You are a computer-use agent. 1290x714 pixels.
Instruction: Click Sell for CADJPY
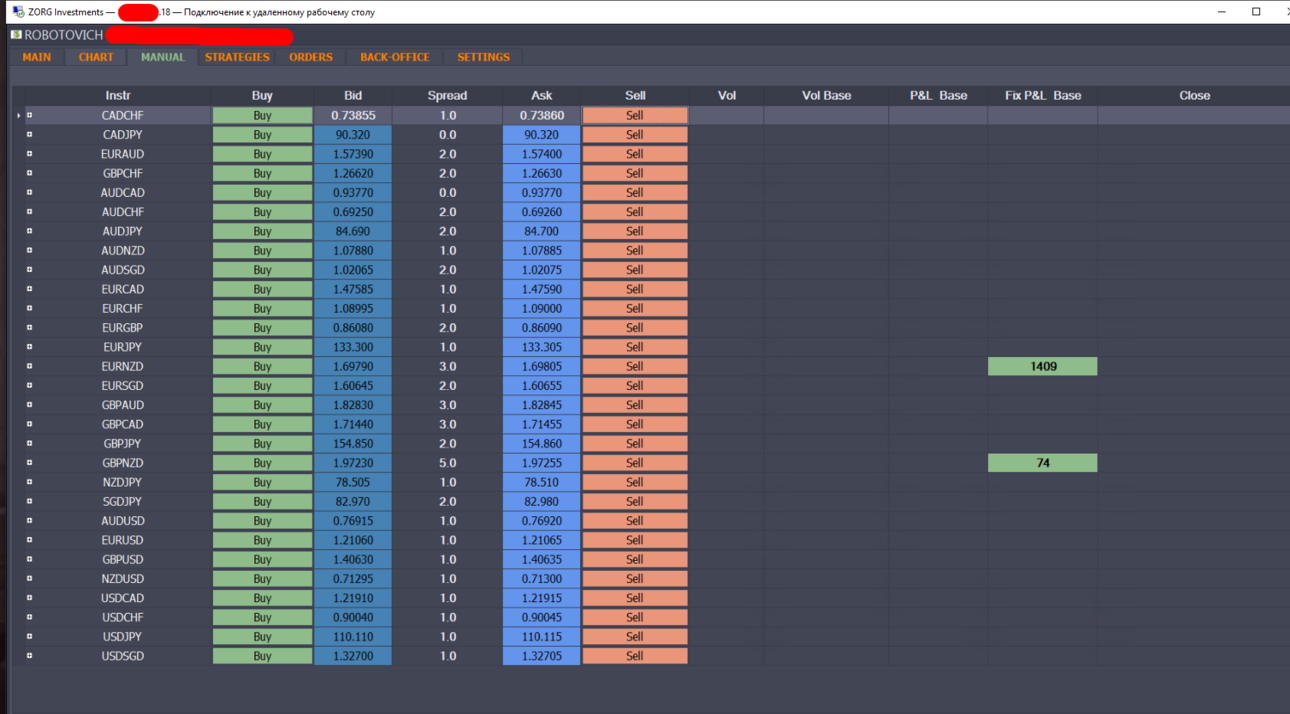[x=635, y=134]
